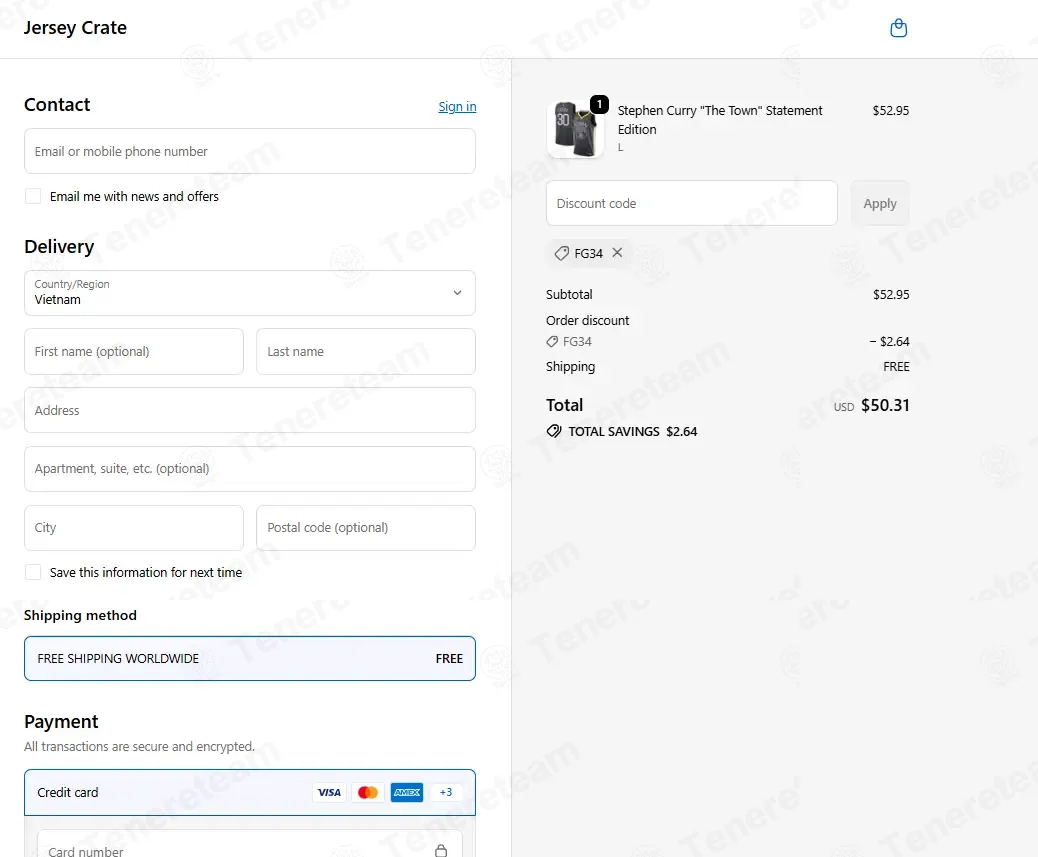Viewport: 1038px width, 857px height.
Task: Enable Email me with news and offers
Action: (x=32, y=196)
